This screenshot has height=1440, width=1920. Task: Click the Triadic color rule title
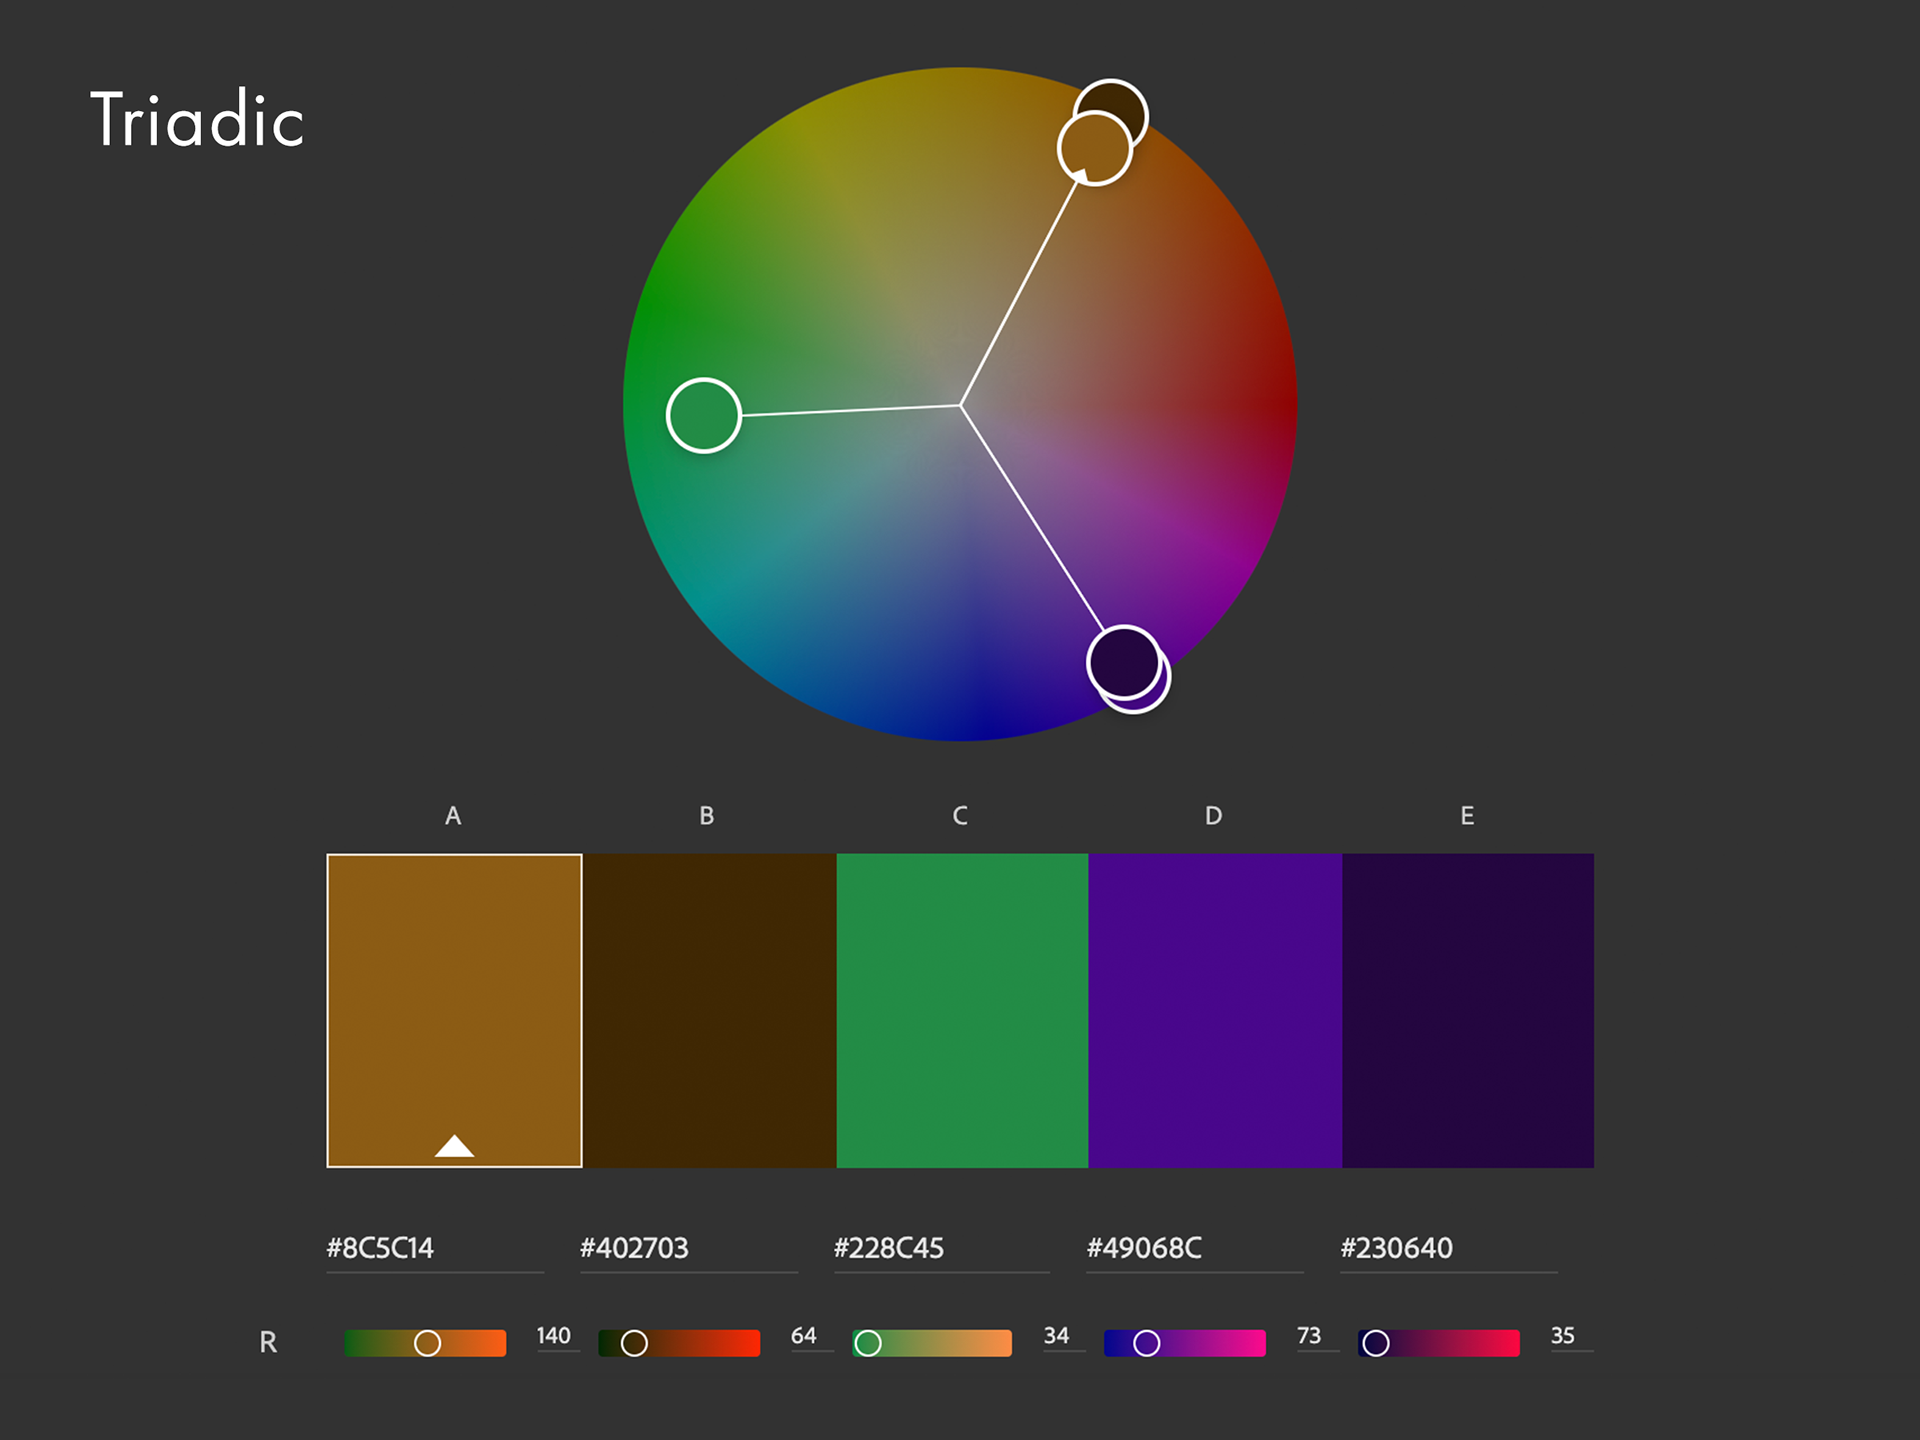pyautogui.click(x=197, y=120)
